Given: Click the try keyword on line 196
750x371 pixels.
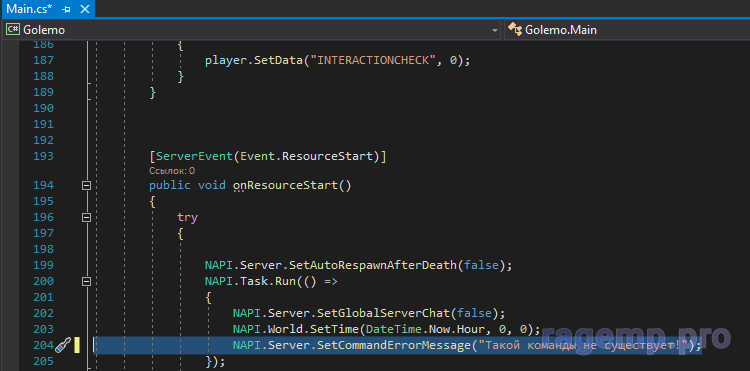Looking at the screenshot, I should pos(188,218).
